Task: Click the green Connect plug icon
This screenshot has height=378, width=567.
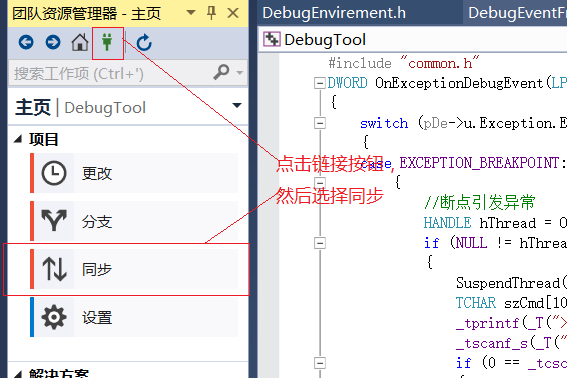Action: click(107, 42)
